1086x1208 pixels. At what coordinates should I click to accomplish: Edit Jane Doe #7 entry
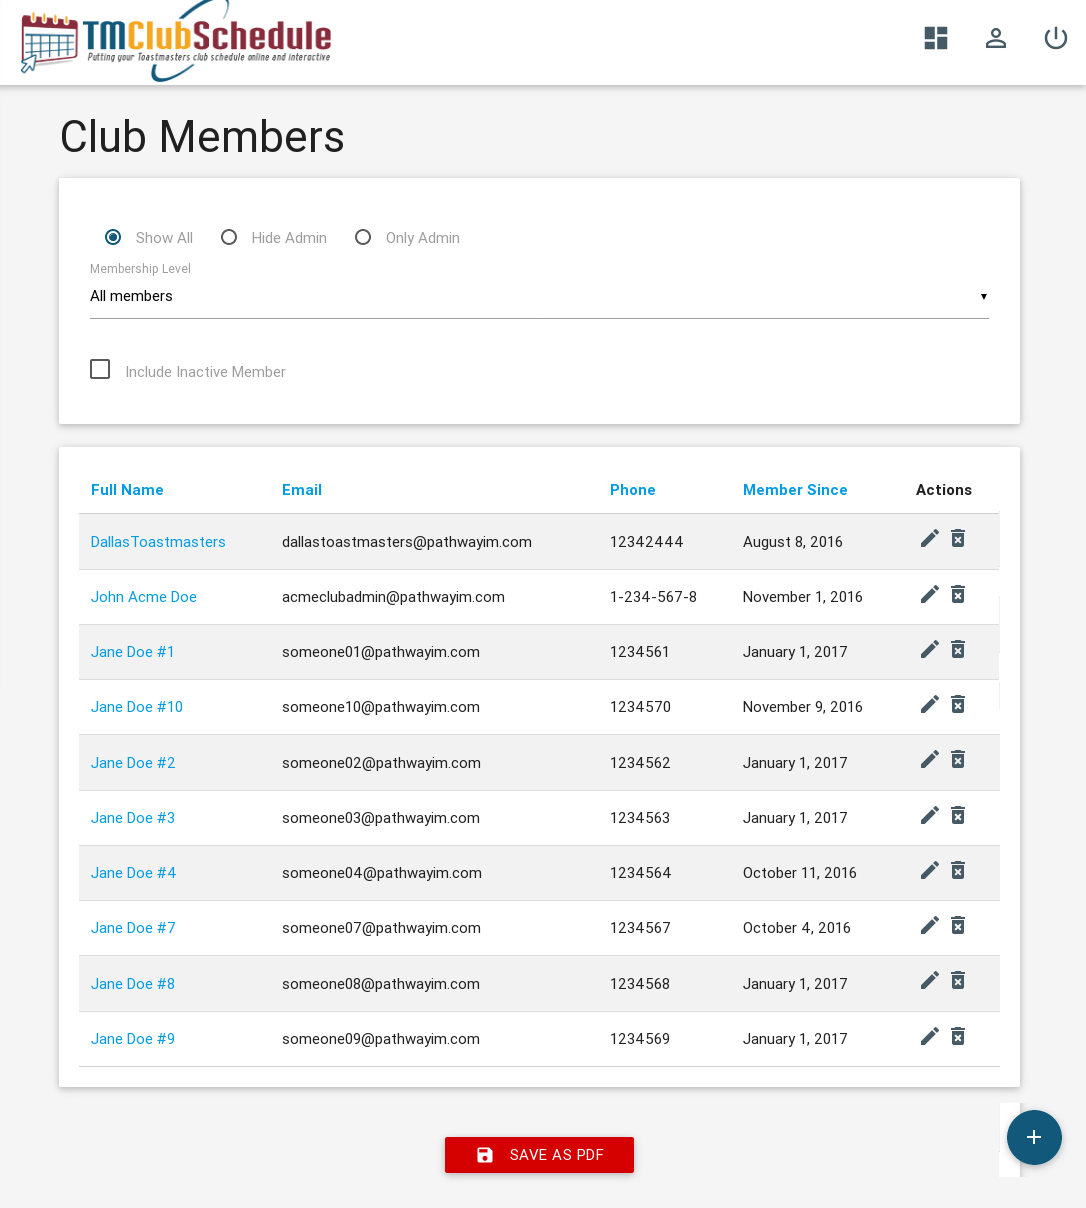(930, 926)
